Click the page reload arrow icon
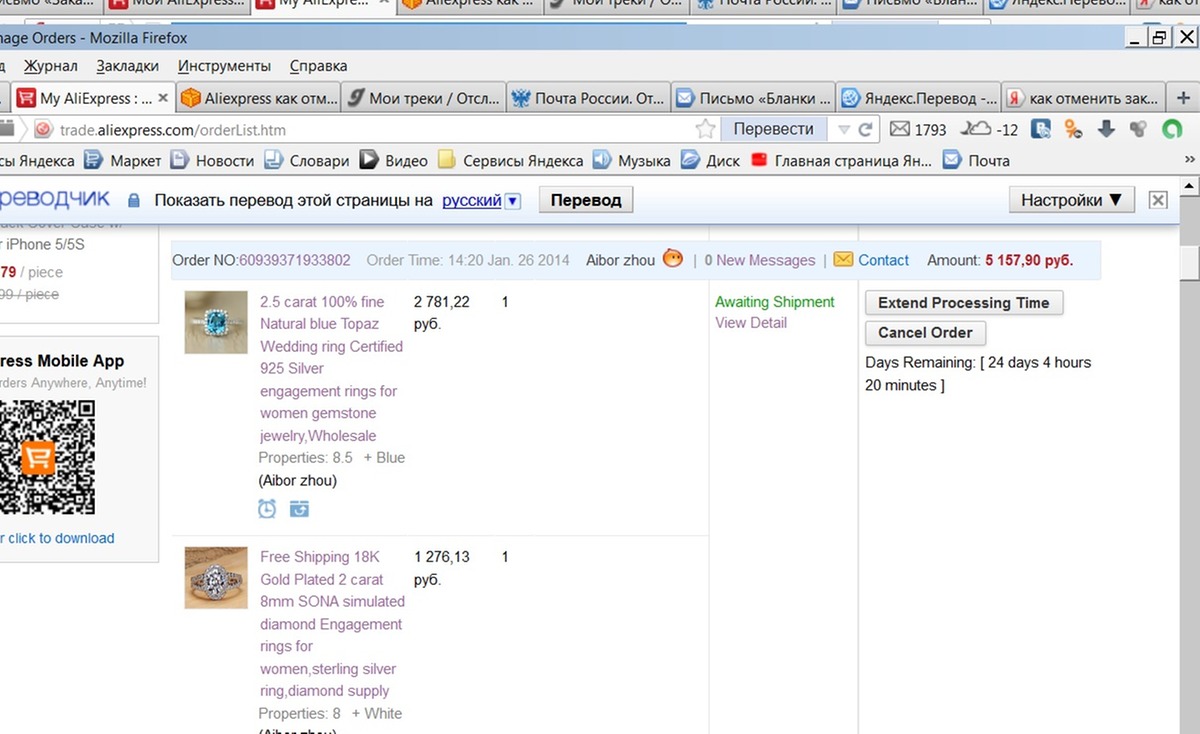 click(866, 129)
